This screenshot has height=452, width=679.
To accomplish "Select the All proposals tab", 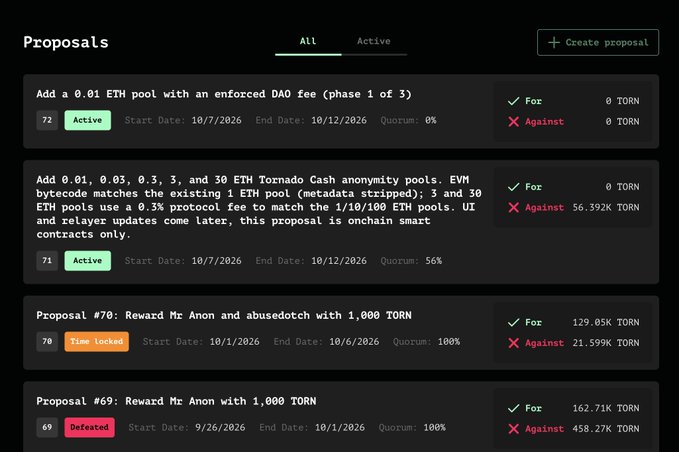I will pos(308,42).
